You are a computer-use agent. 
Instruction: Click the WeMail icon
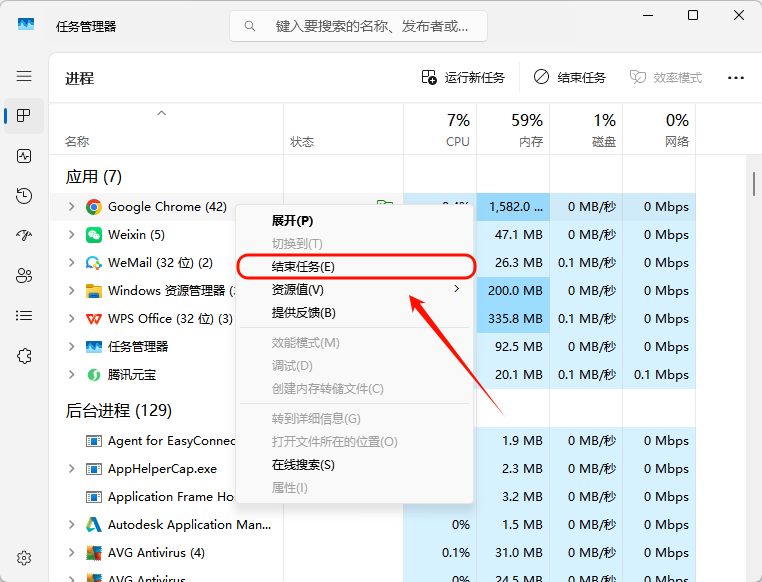(x=94, y=263)
